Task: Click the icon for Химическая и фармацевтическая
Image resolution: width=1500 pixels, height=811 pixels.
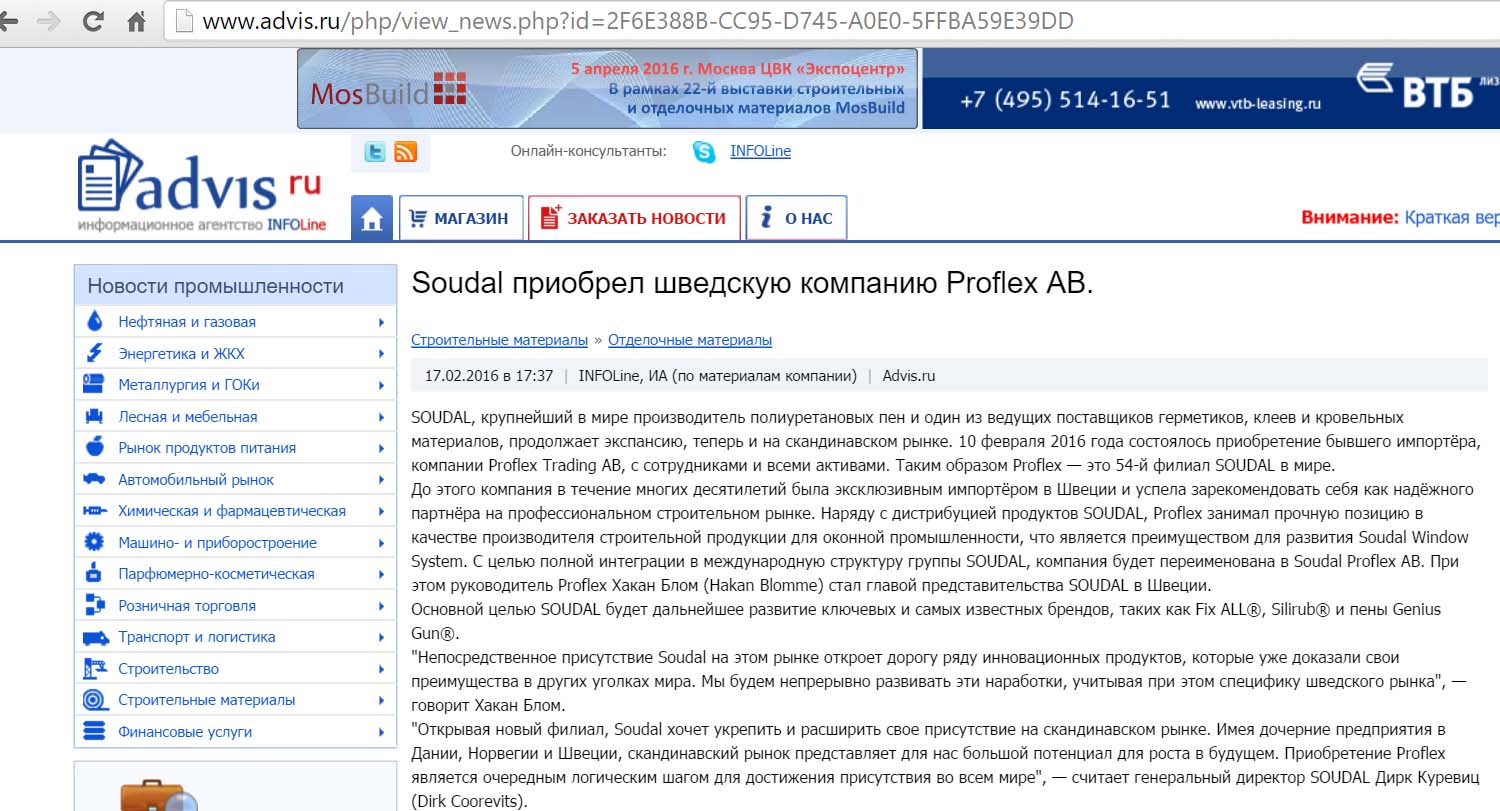Action: click(95, 511)
